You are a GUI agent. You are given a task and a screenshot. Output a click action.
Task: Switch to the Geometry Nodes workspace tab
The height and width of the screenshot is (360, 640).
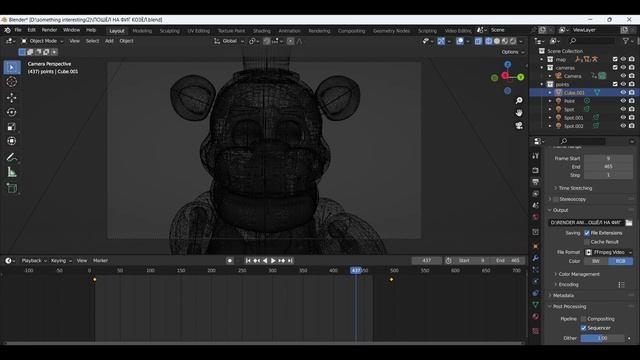(x=391, y=31)
